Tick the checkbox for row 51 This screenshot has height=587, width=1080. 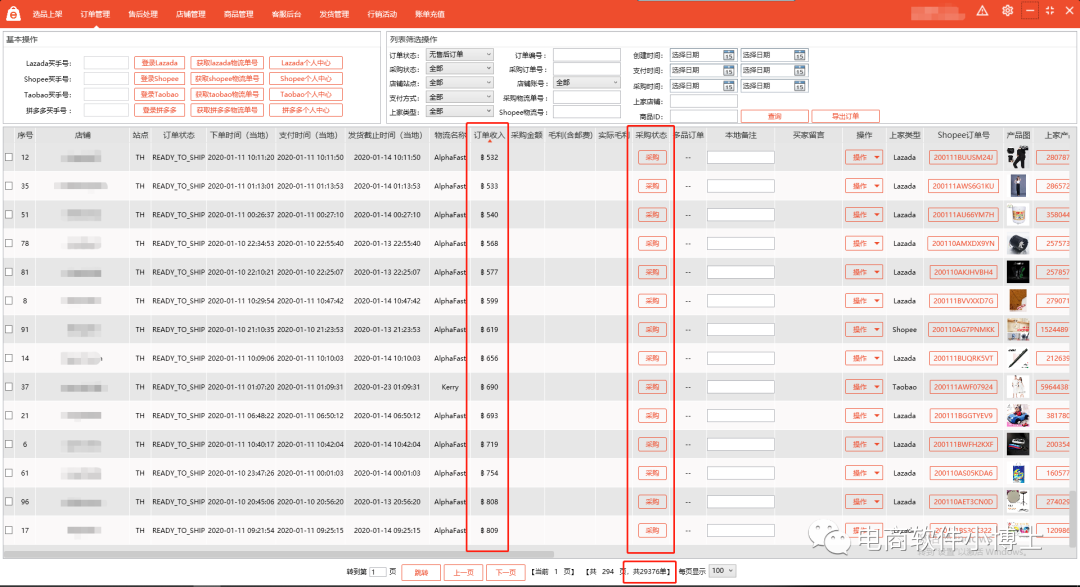(x=9, y=214)
